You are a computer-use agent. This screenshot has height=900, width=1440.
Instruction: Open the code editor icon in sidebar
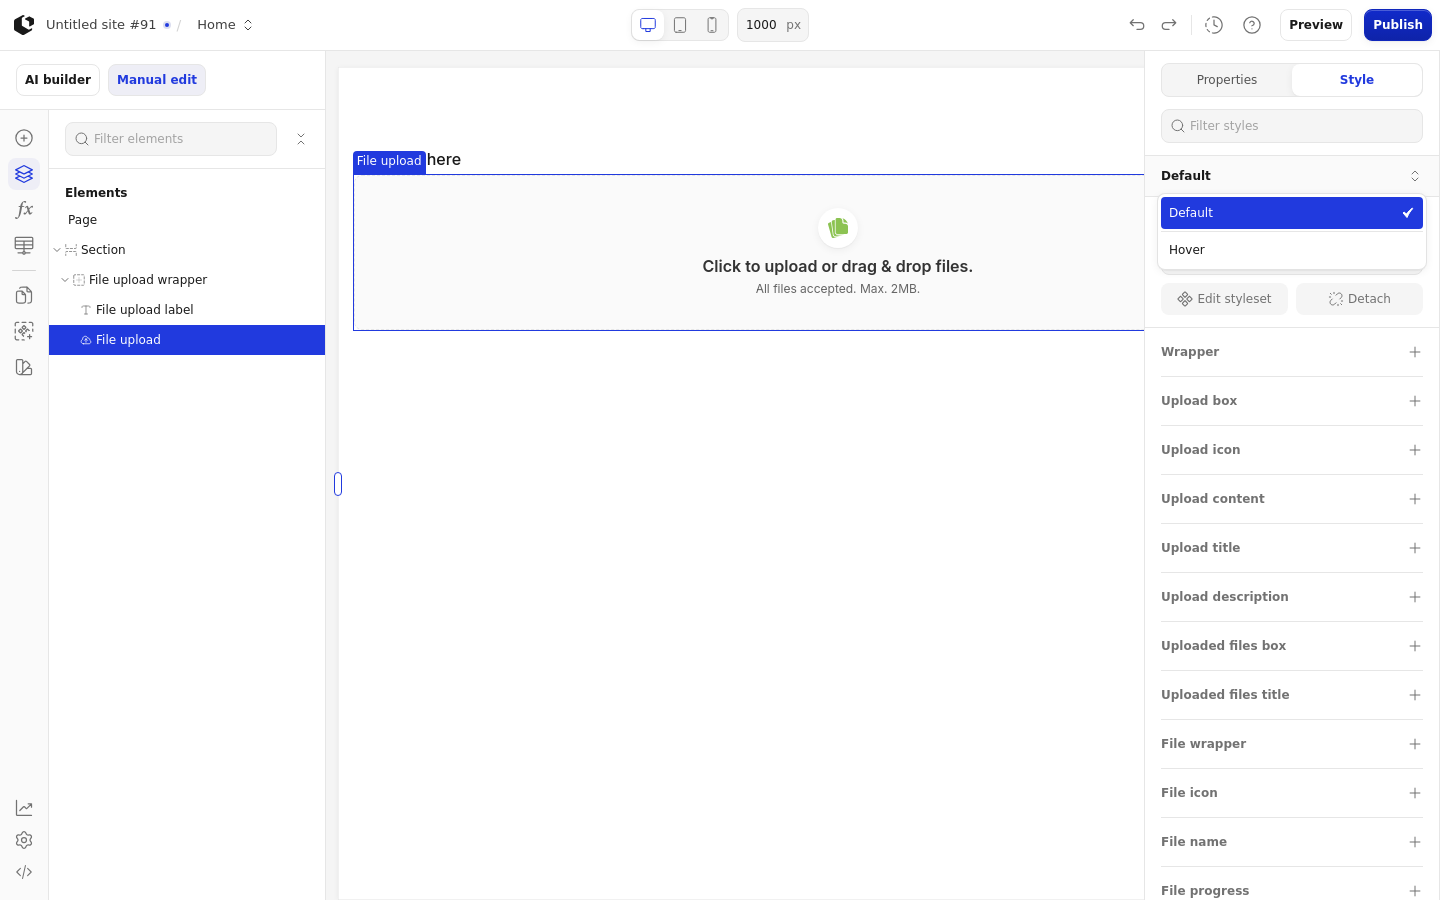point(24,872)
